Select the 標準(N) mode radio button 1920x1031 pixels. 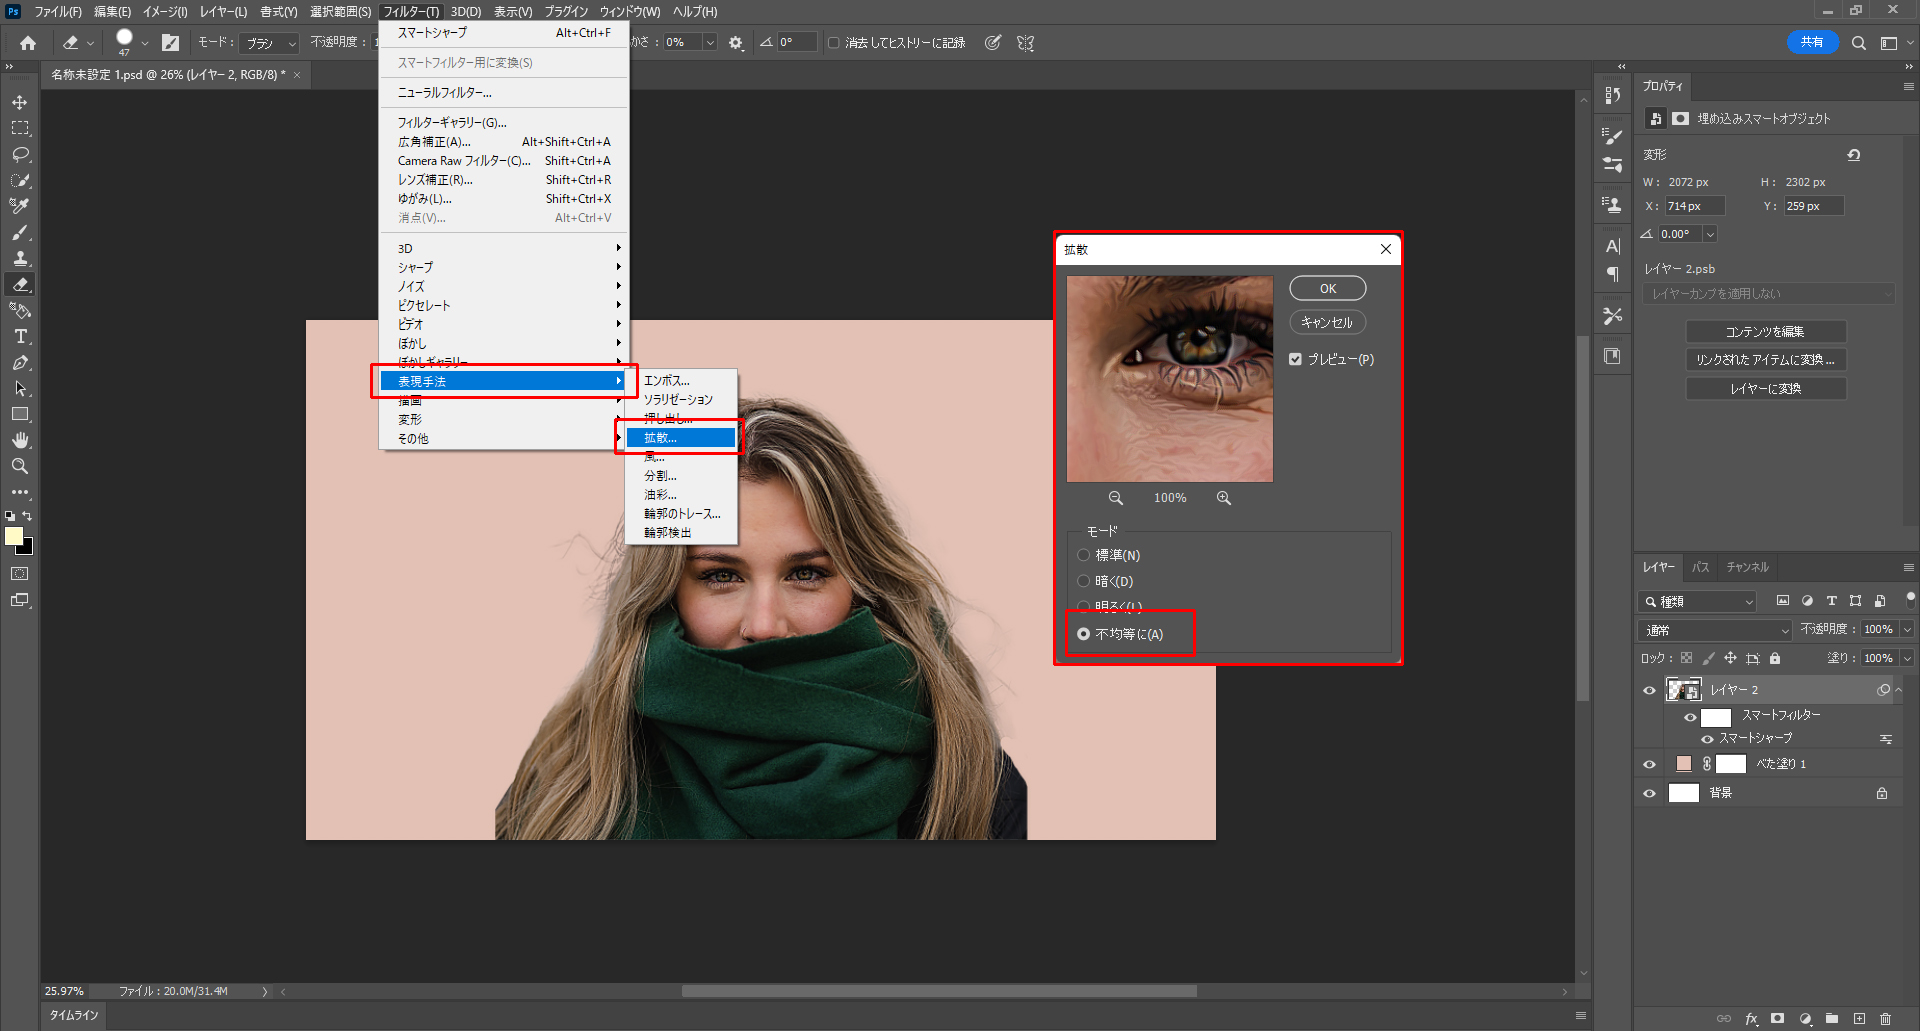tap(1083, 555)
